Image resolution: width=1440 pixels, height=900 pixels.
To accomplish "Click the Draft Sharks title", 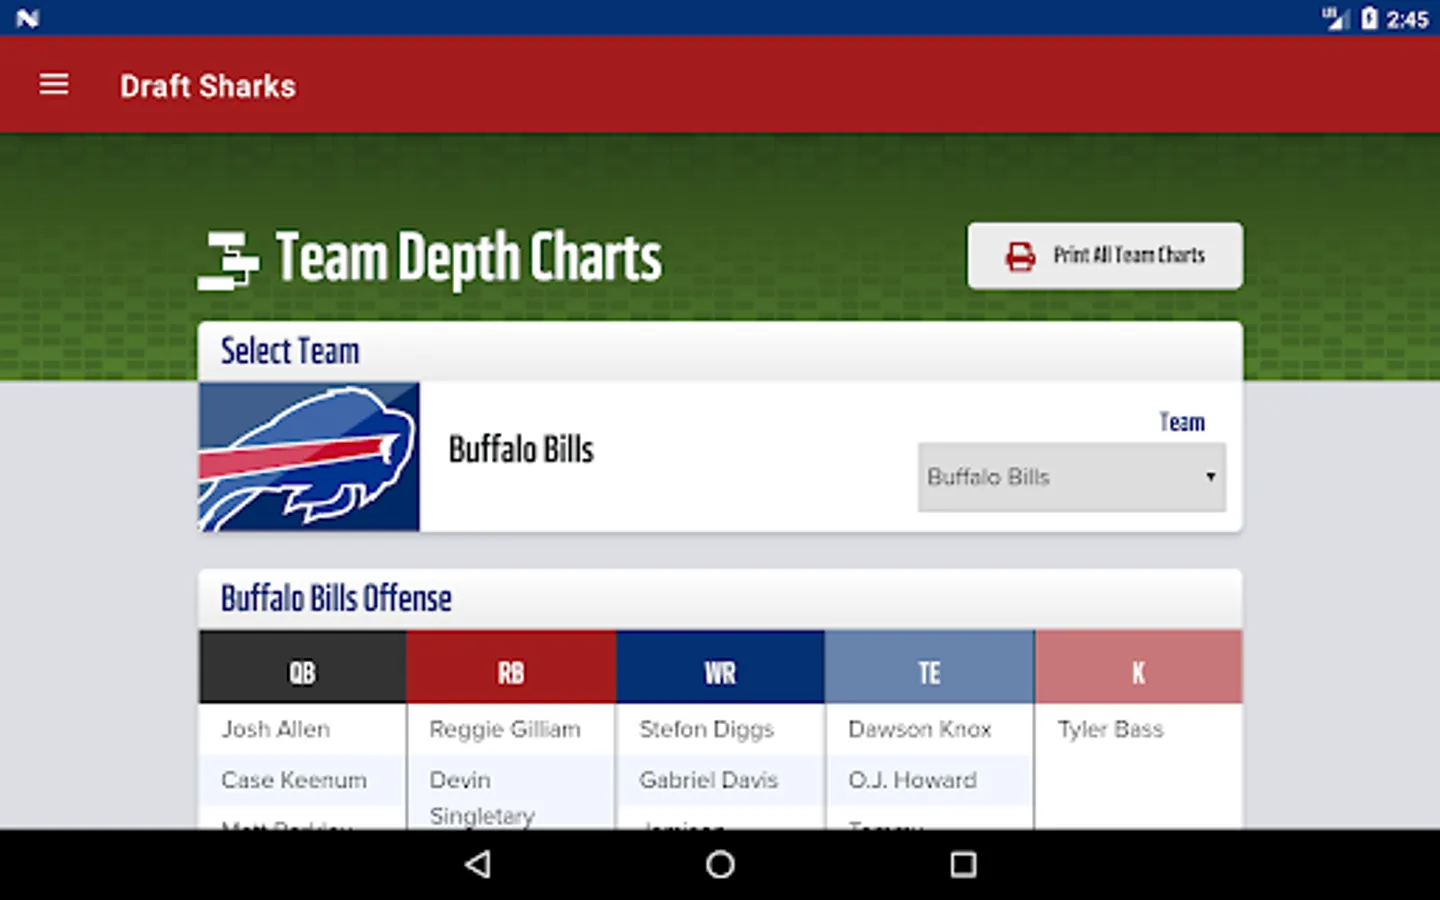I will [208, 86].
